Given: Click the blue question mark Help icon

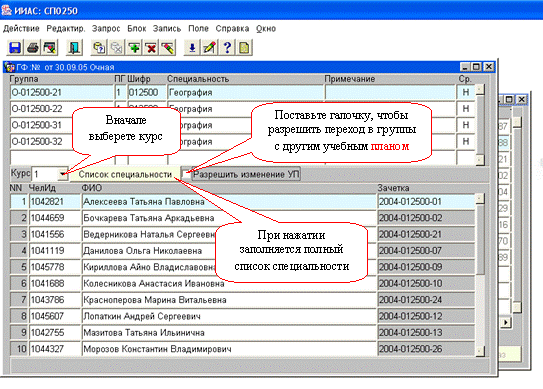Looking at the screenshot, I should [x=227, y=47].
